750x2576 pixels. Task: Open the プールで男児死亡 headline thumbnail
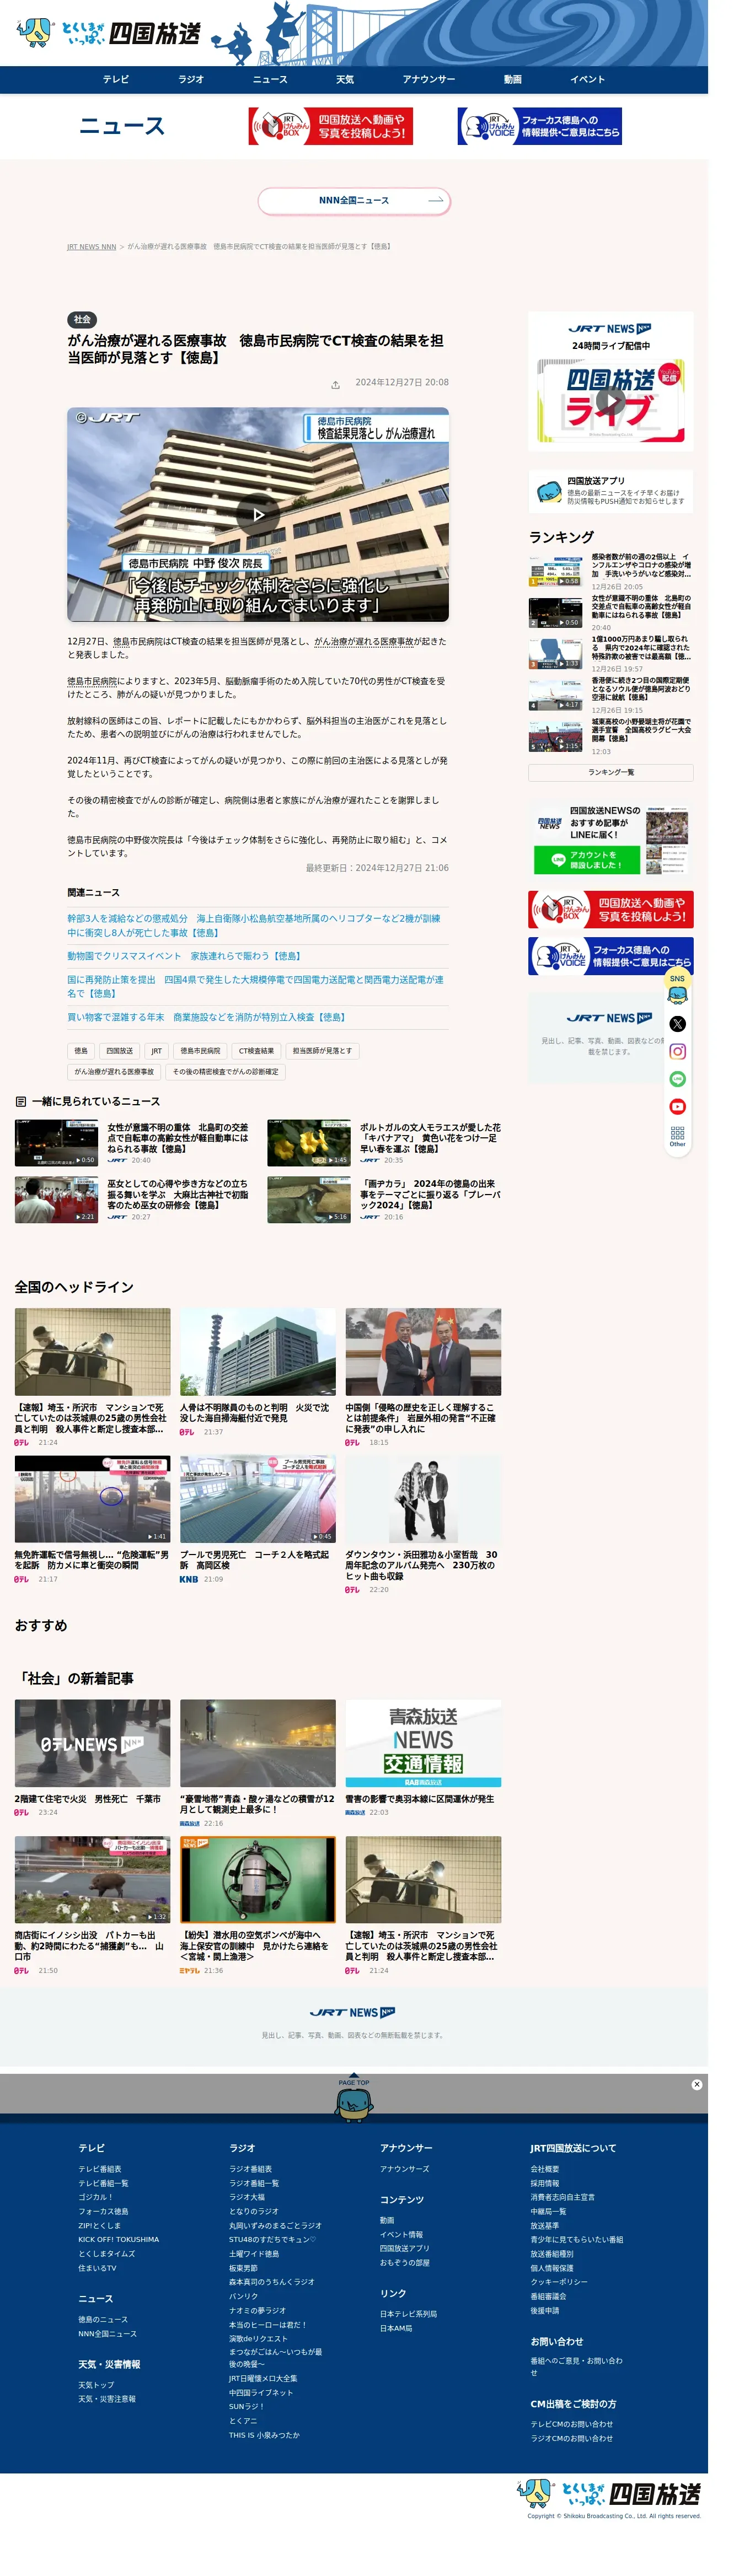tap(258, 1499)
